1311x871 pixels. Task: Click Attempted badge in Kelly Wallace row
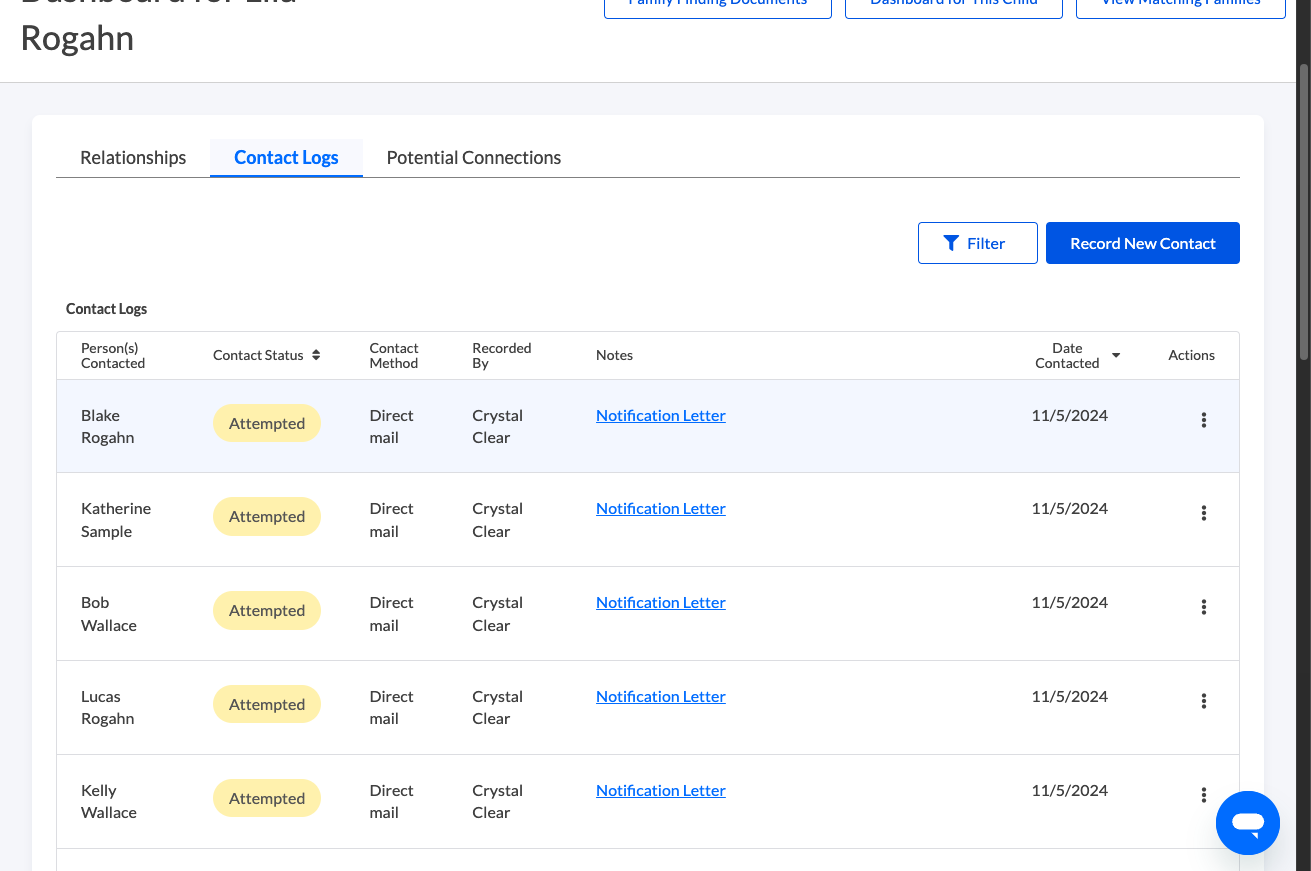point(267,799)
